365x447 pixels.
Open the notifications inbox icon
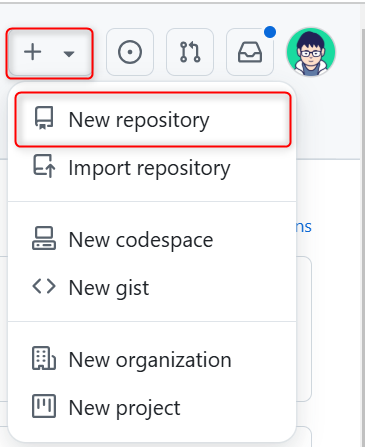(250, 52)
